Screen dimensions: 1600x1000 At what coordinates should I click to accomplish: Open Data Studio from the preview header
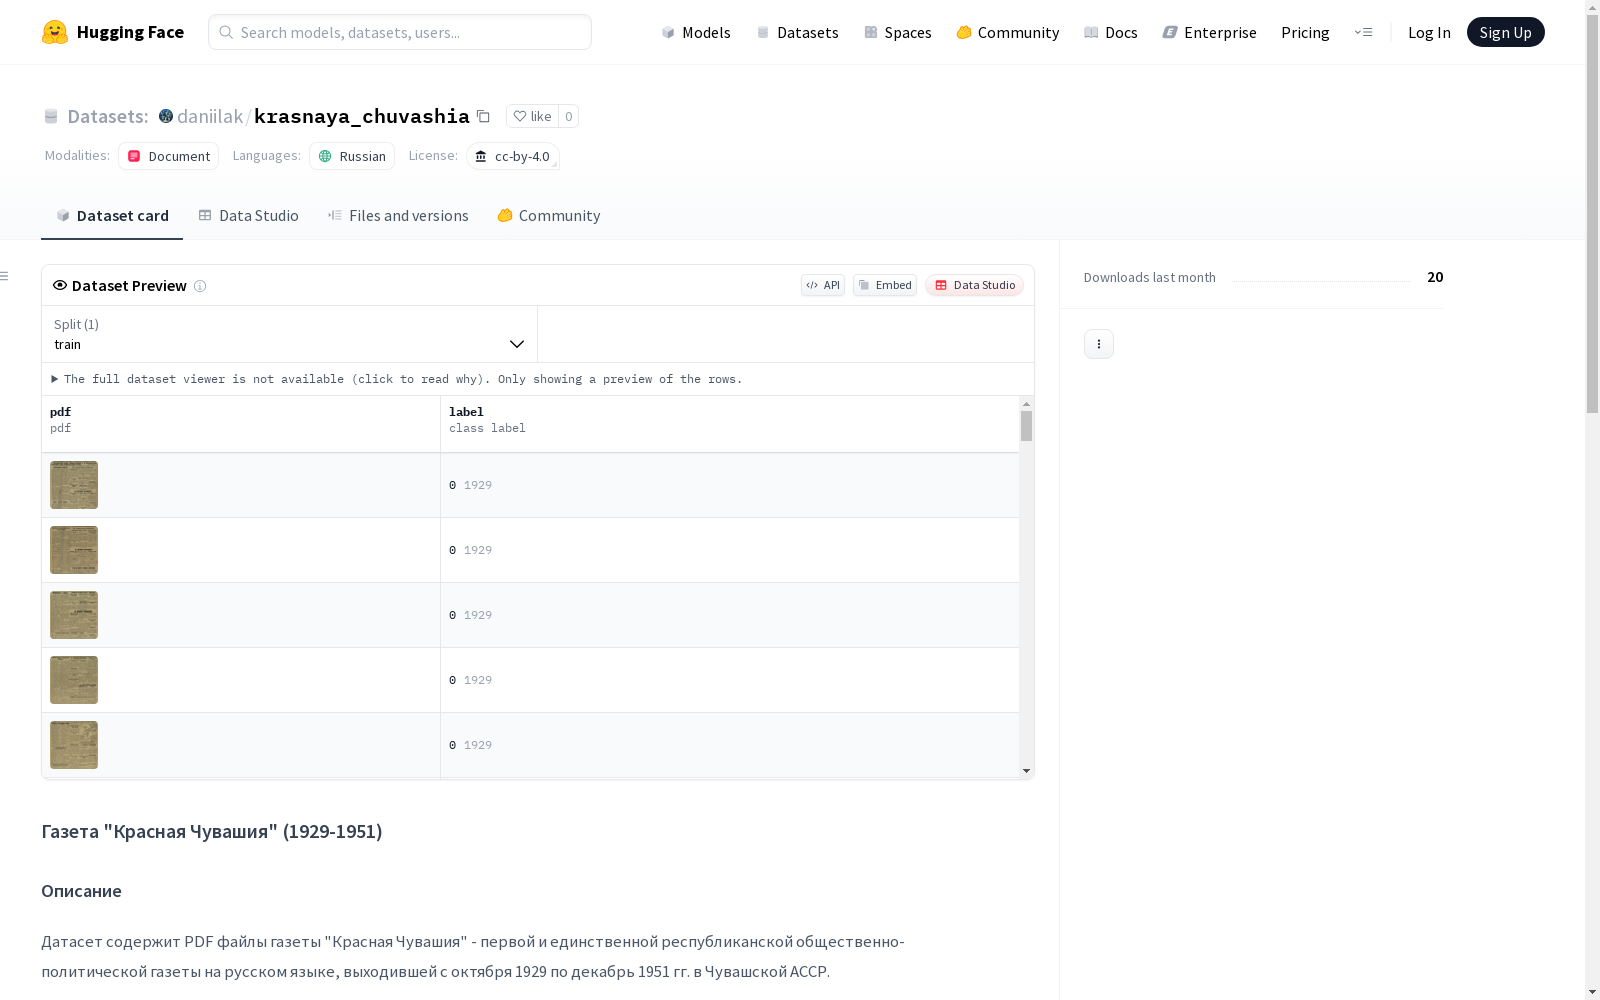pyautogui.click(x=975, y=285)
